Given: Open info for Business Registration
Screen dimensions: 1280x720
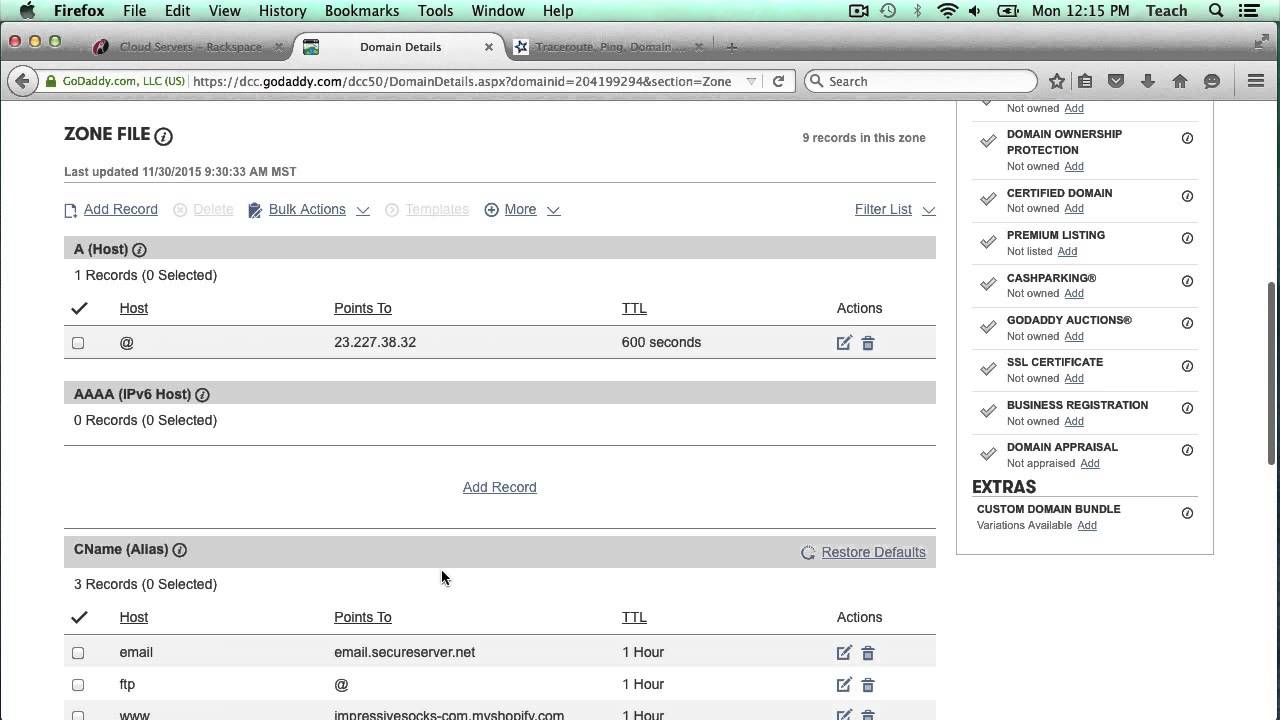Looking at the screenshot, I should 1187,408.
